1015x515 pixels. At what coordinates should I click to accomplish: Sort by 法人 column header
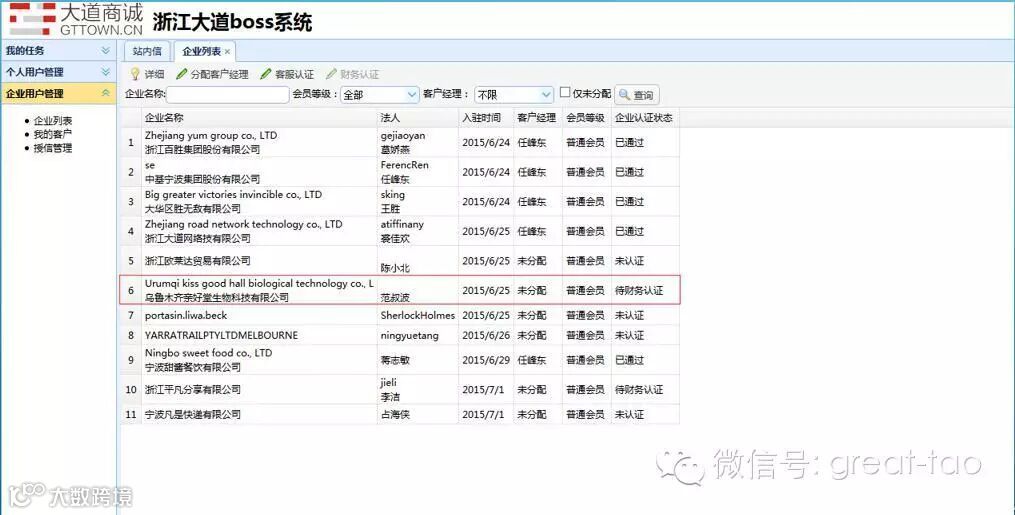coord(418,117)
